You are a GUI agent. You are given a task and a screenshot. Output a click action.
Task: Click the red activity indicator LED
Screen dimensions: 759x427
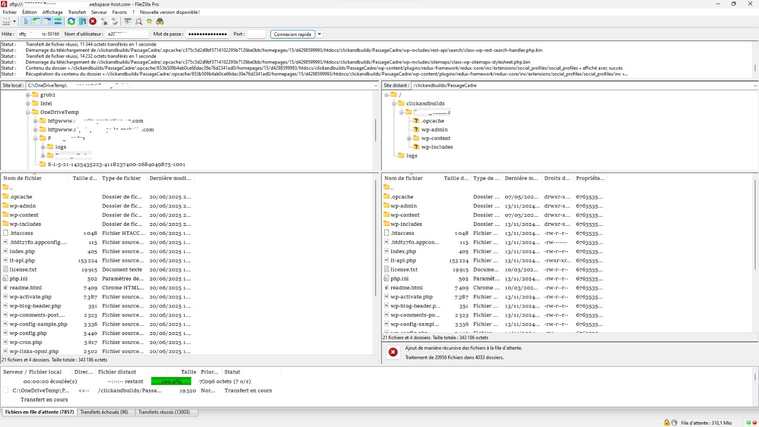[754, 423]
